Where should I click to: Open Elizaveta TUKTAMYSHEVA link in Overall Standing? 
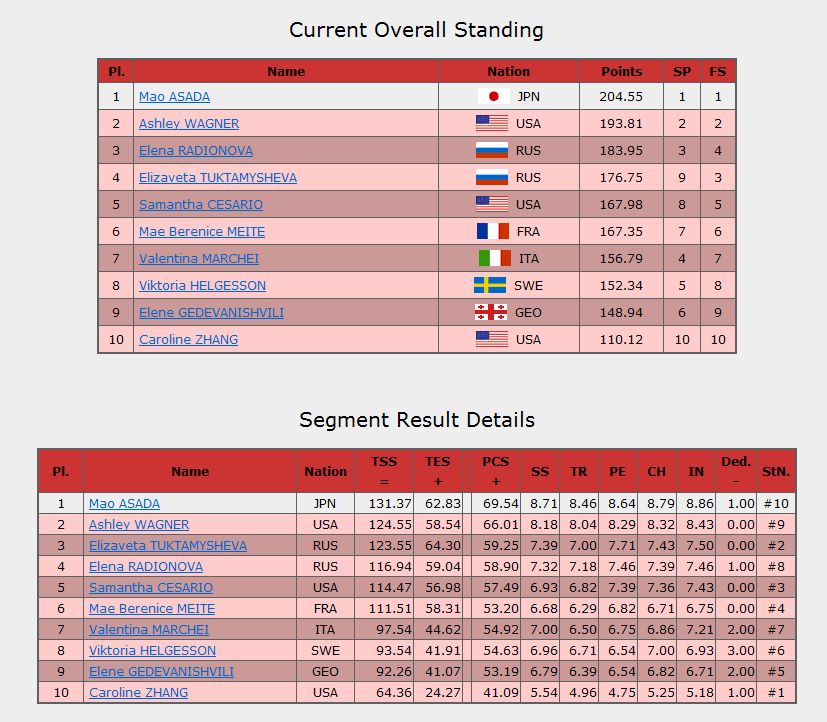[217, 178]
